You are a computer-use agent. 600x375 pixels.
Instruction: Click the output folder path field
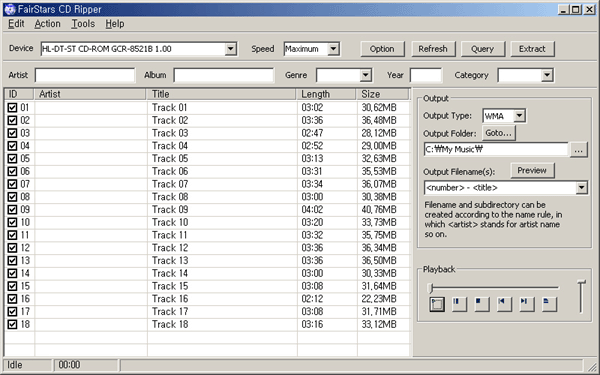(496, 150)
